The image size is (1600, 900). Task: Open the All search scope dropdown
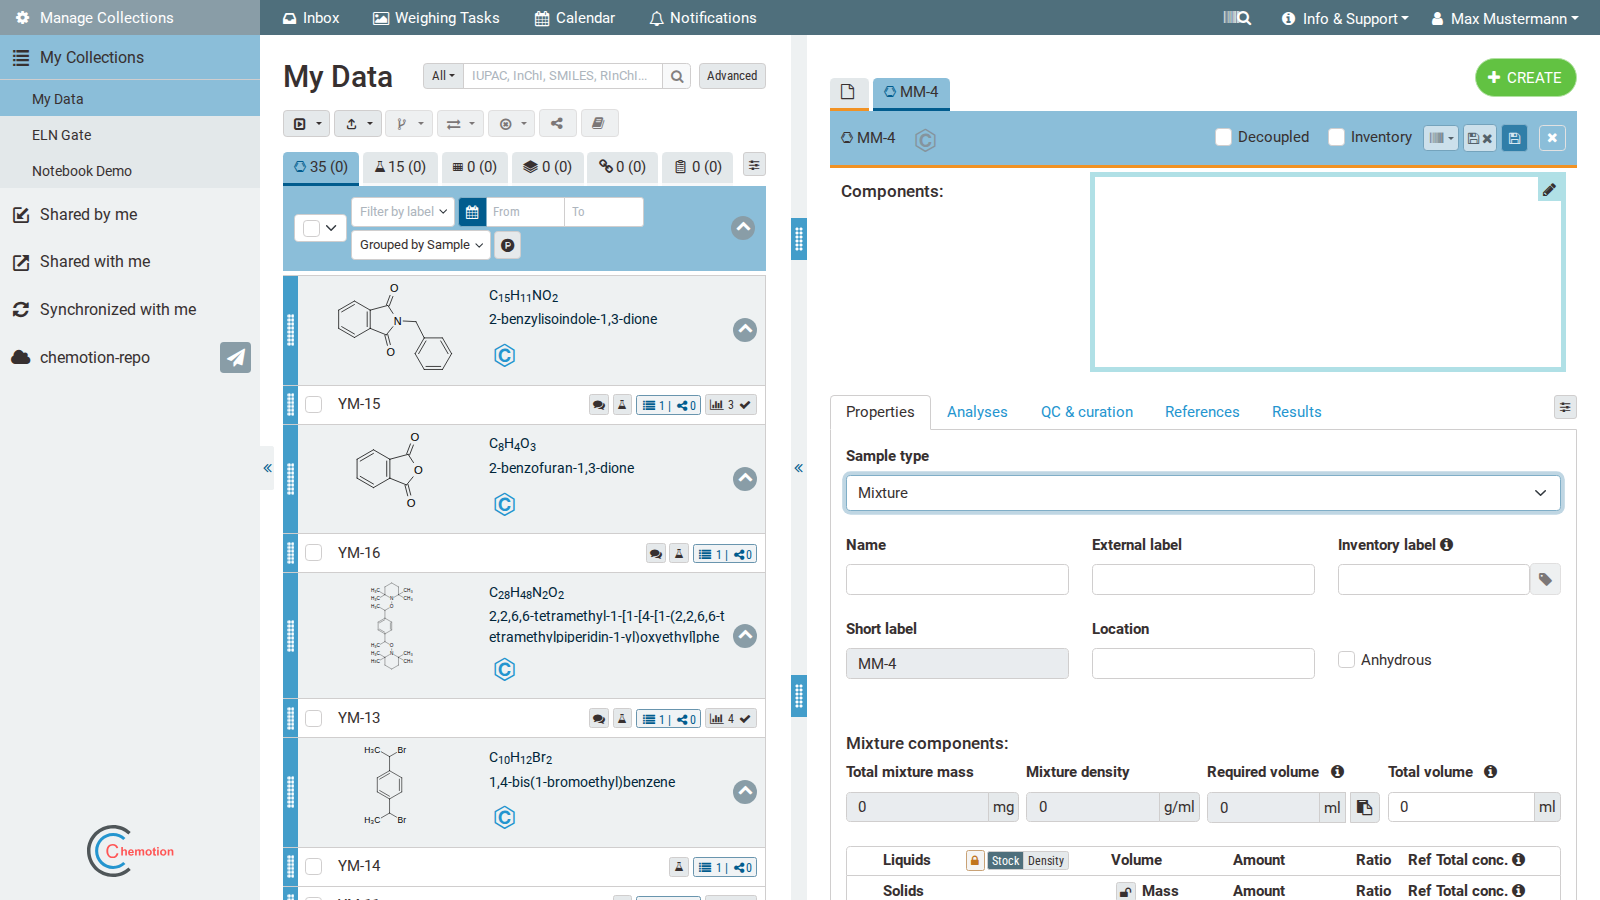coord(443,76)
